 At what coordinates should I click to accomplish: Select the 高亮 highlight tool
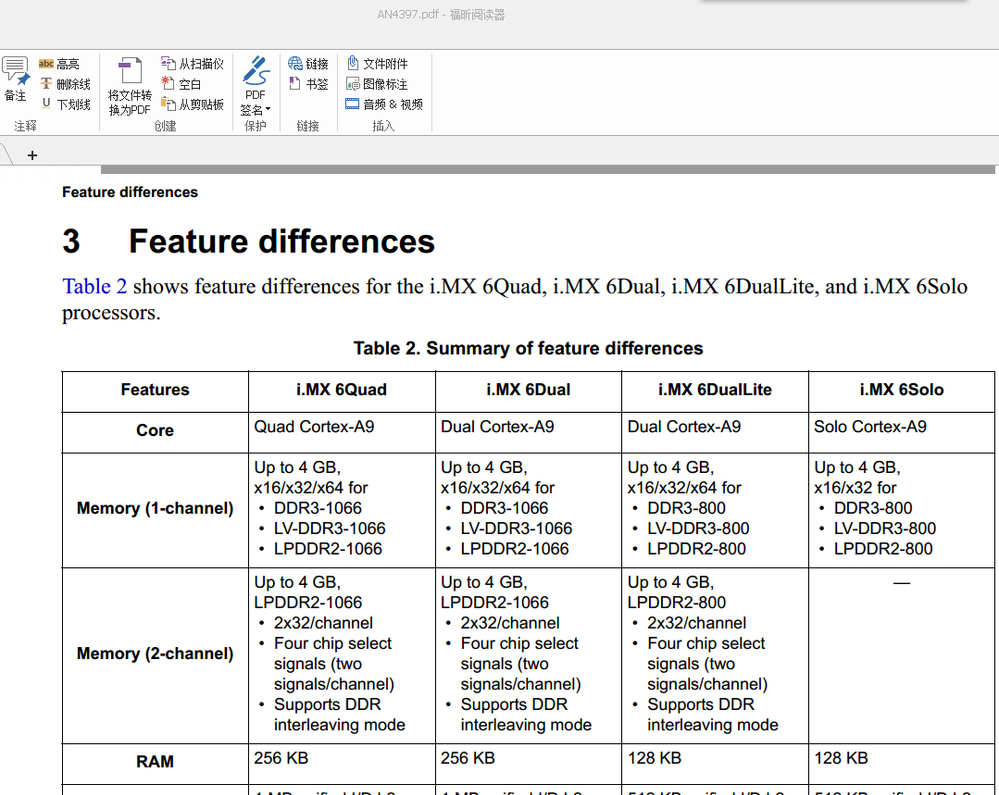coord(59,64)
